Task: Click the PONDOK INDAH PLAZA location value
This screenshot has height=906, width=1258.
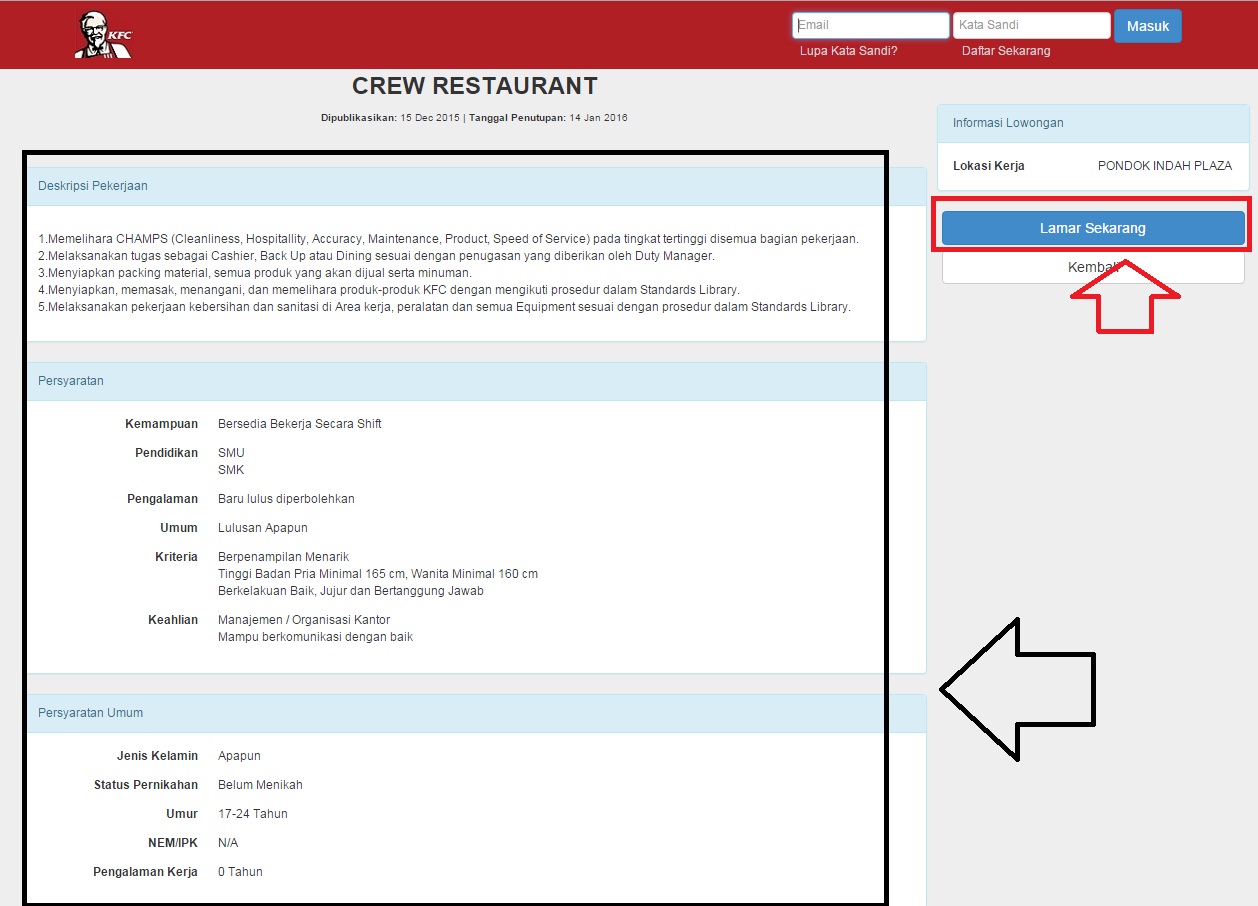Action: point(1165,166)
